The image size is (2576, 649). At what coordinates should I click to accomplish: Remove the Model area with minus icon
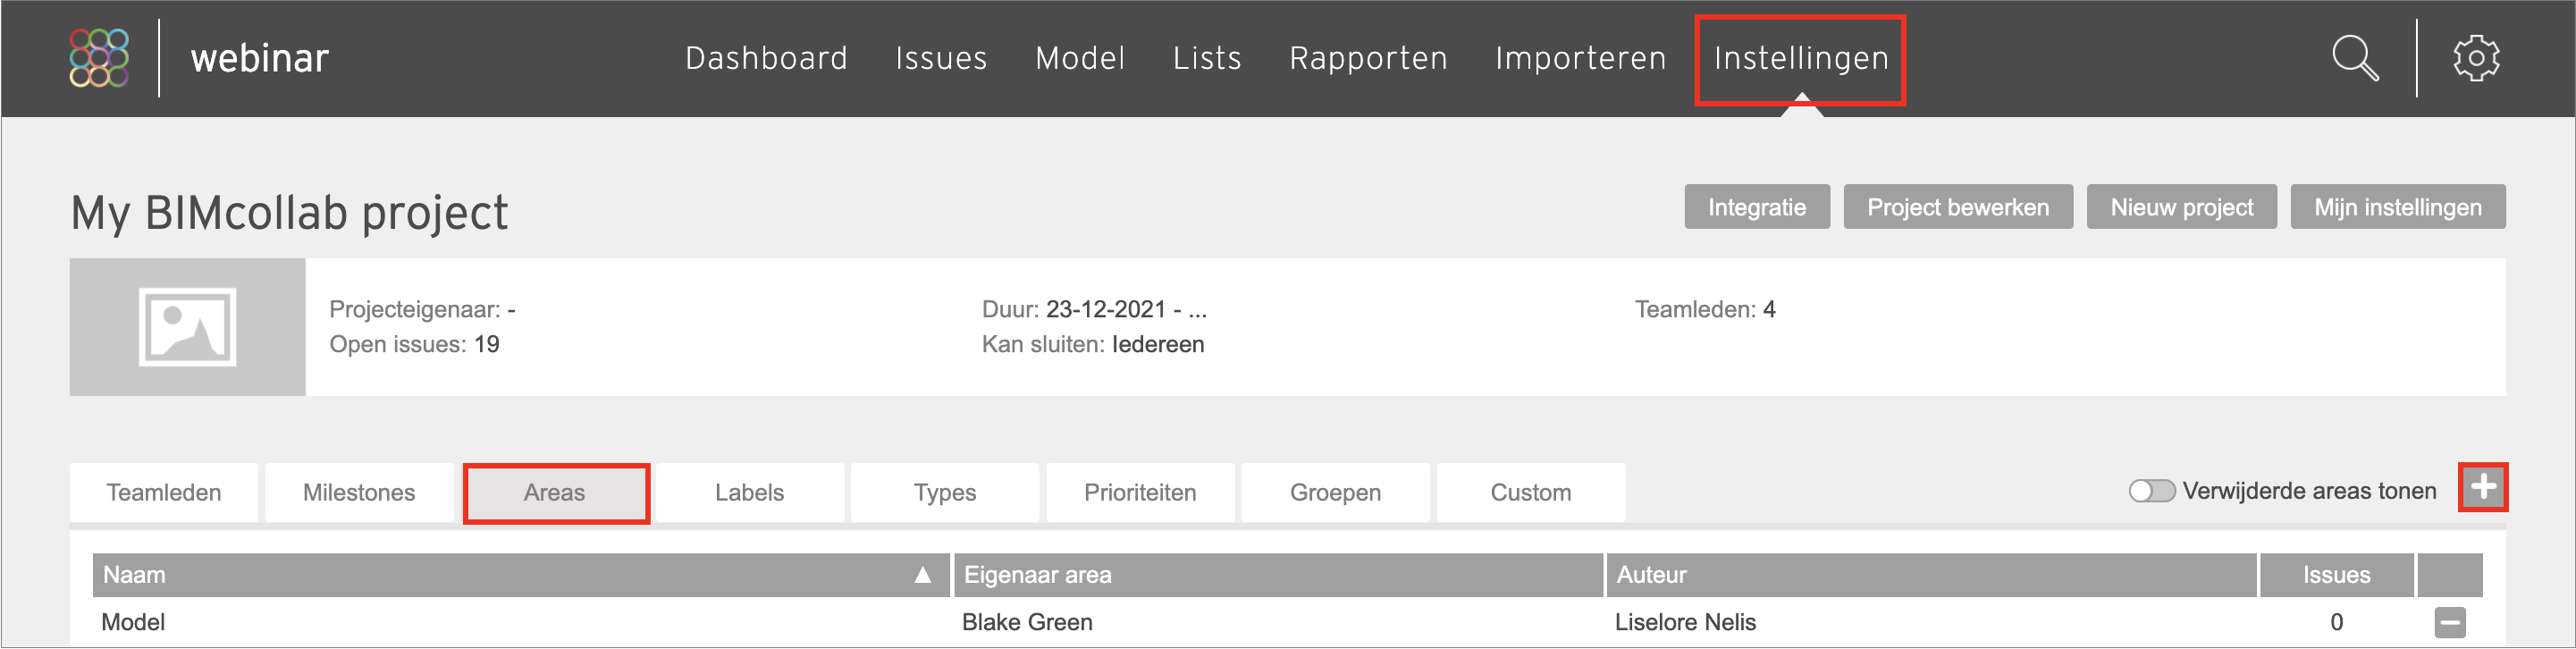[2450, 622]
